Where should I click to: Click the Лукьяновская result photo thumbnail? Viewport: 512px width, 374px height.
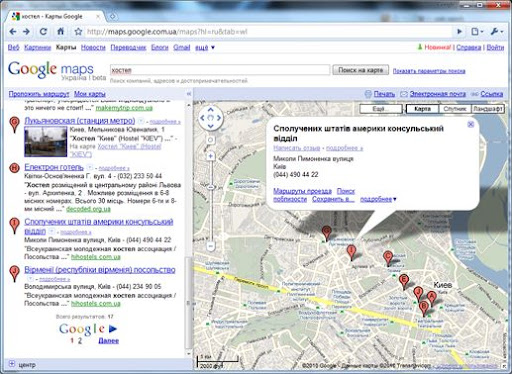[46, 141]
